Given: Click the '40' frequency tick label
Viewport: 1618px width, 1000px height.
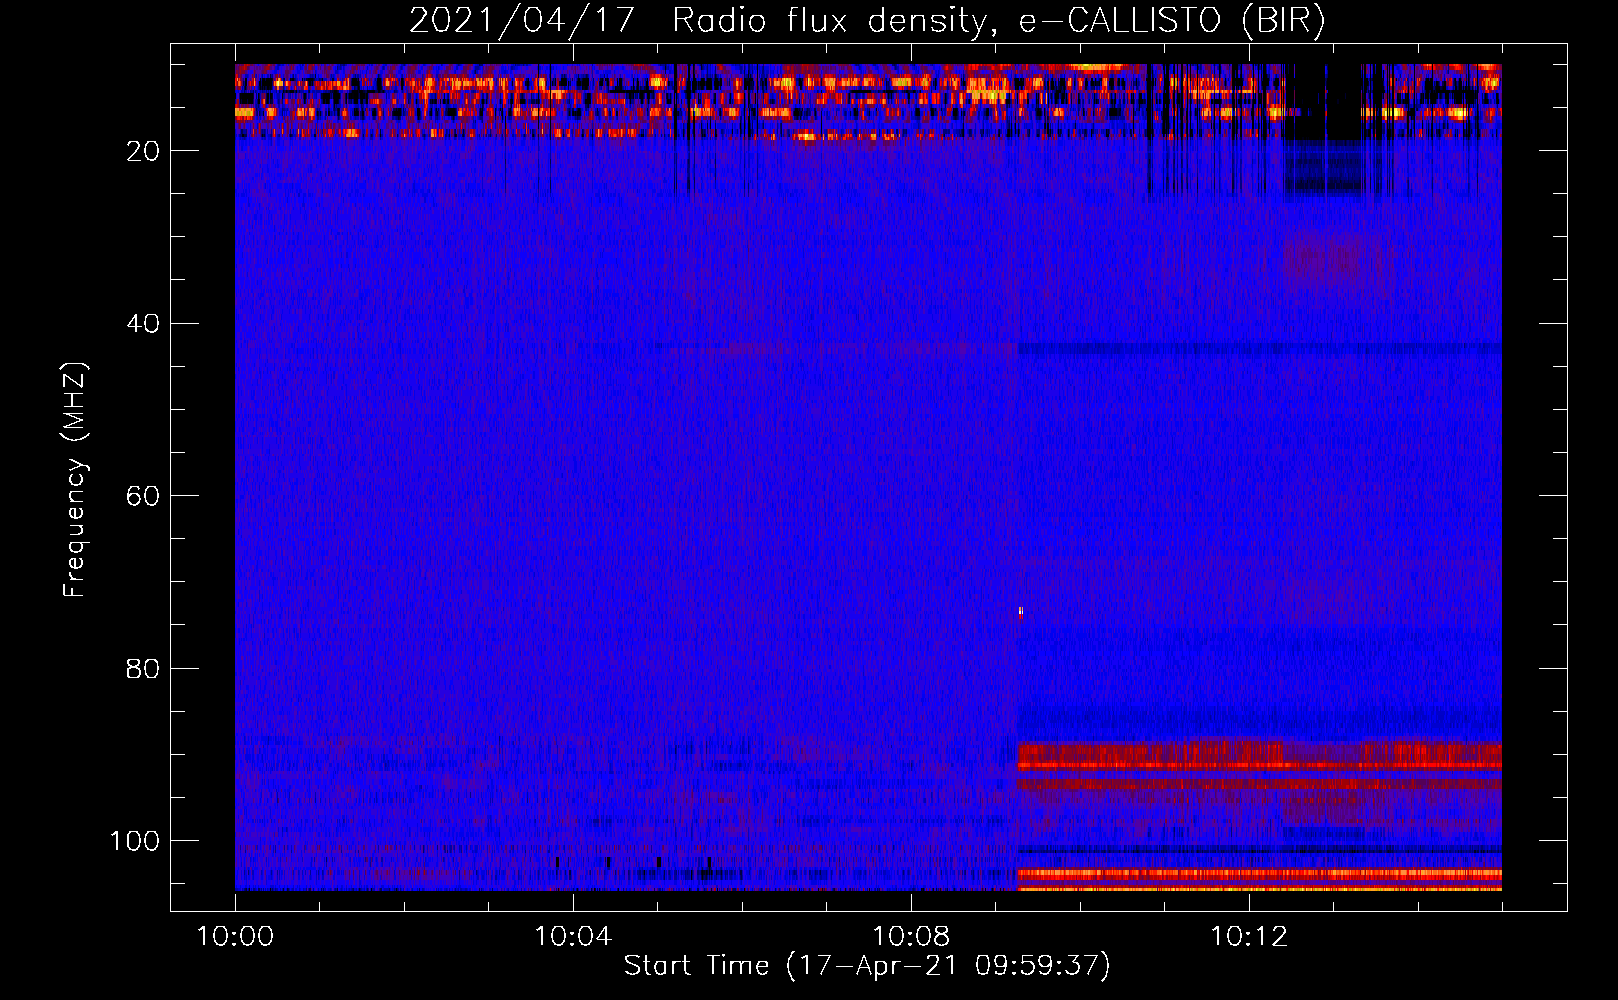Looking at the screenshot, I should (144, 324).
